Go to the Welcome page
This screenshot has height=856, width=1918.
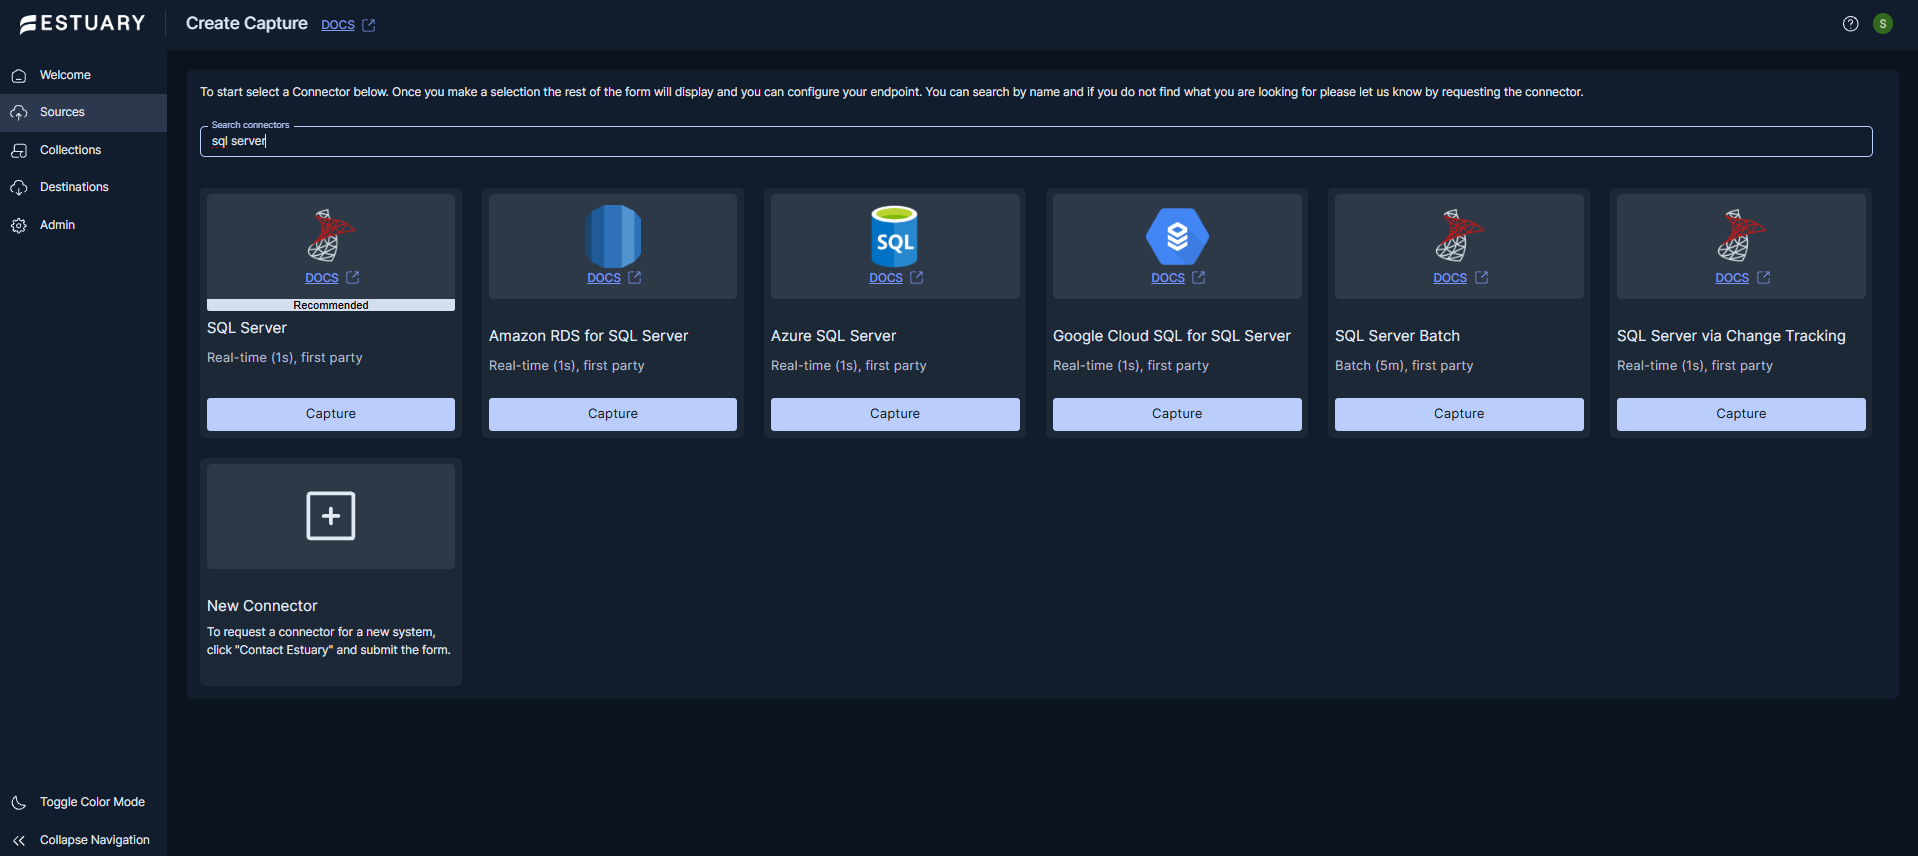83,76
